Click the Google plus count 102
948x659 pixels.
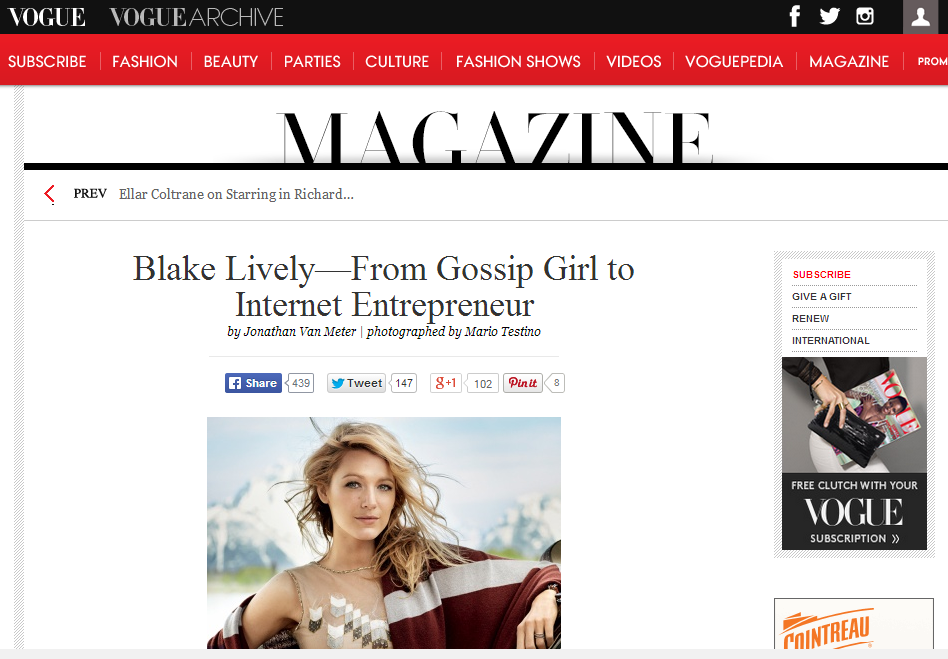click(482, 383)
